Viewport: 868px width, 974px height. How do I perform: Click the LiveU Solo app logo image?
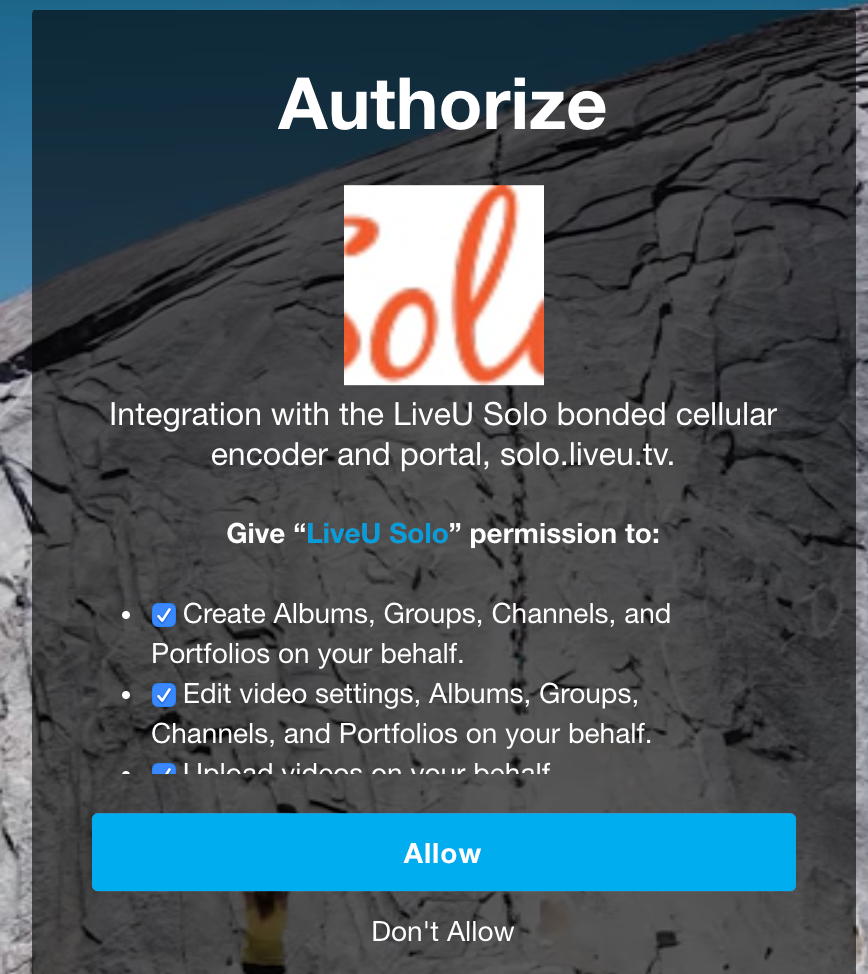pos(444,285)
